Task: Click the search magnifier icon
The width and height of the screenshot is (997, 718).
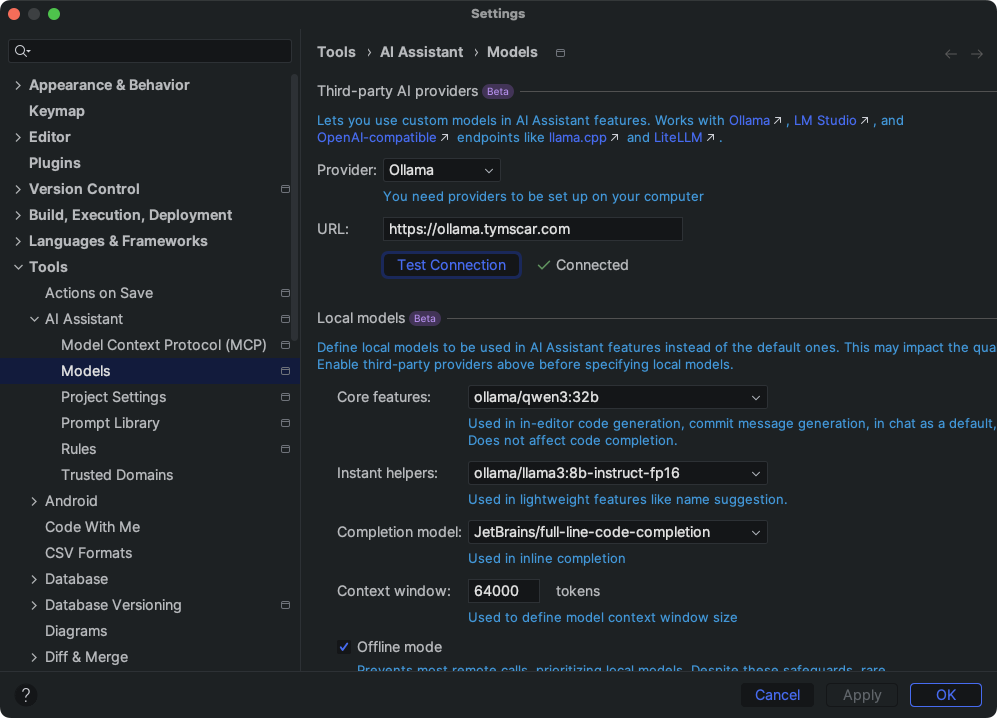Action: tap(22, 51)
